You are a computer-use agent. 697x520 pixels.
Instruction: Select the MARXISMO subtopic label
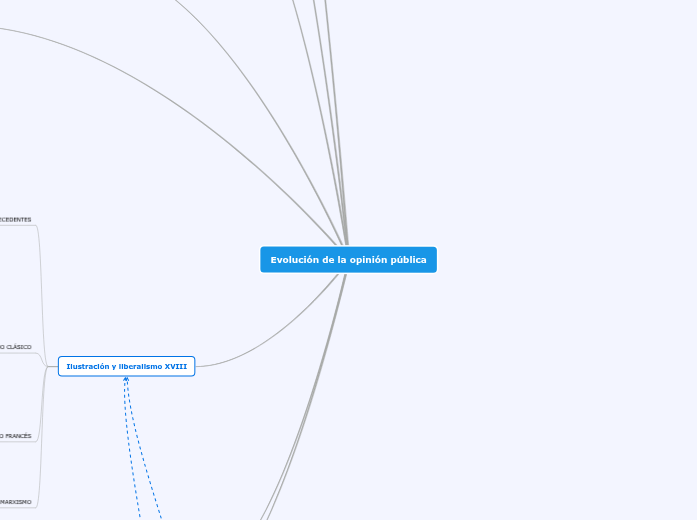click(16, 501)
